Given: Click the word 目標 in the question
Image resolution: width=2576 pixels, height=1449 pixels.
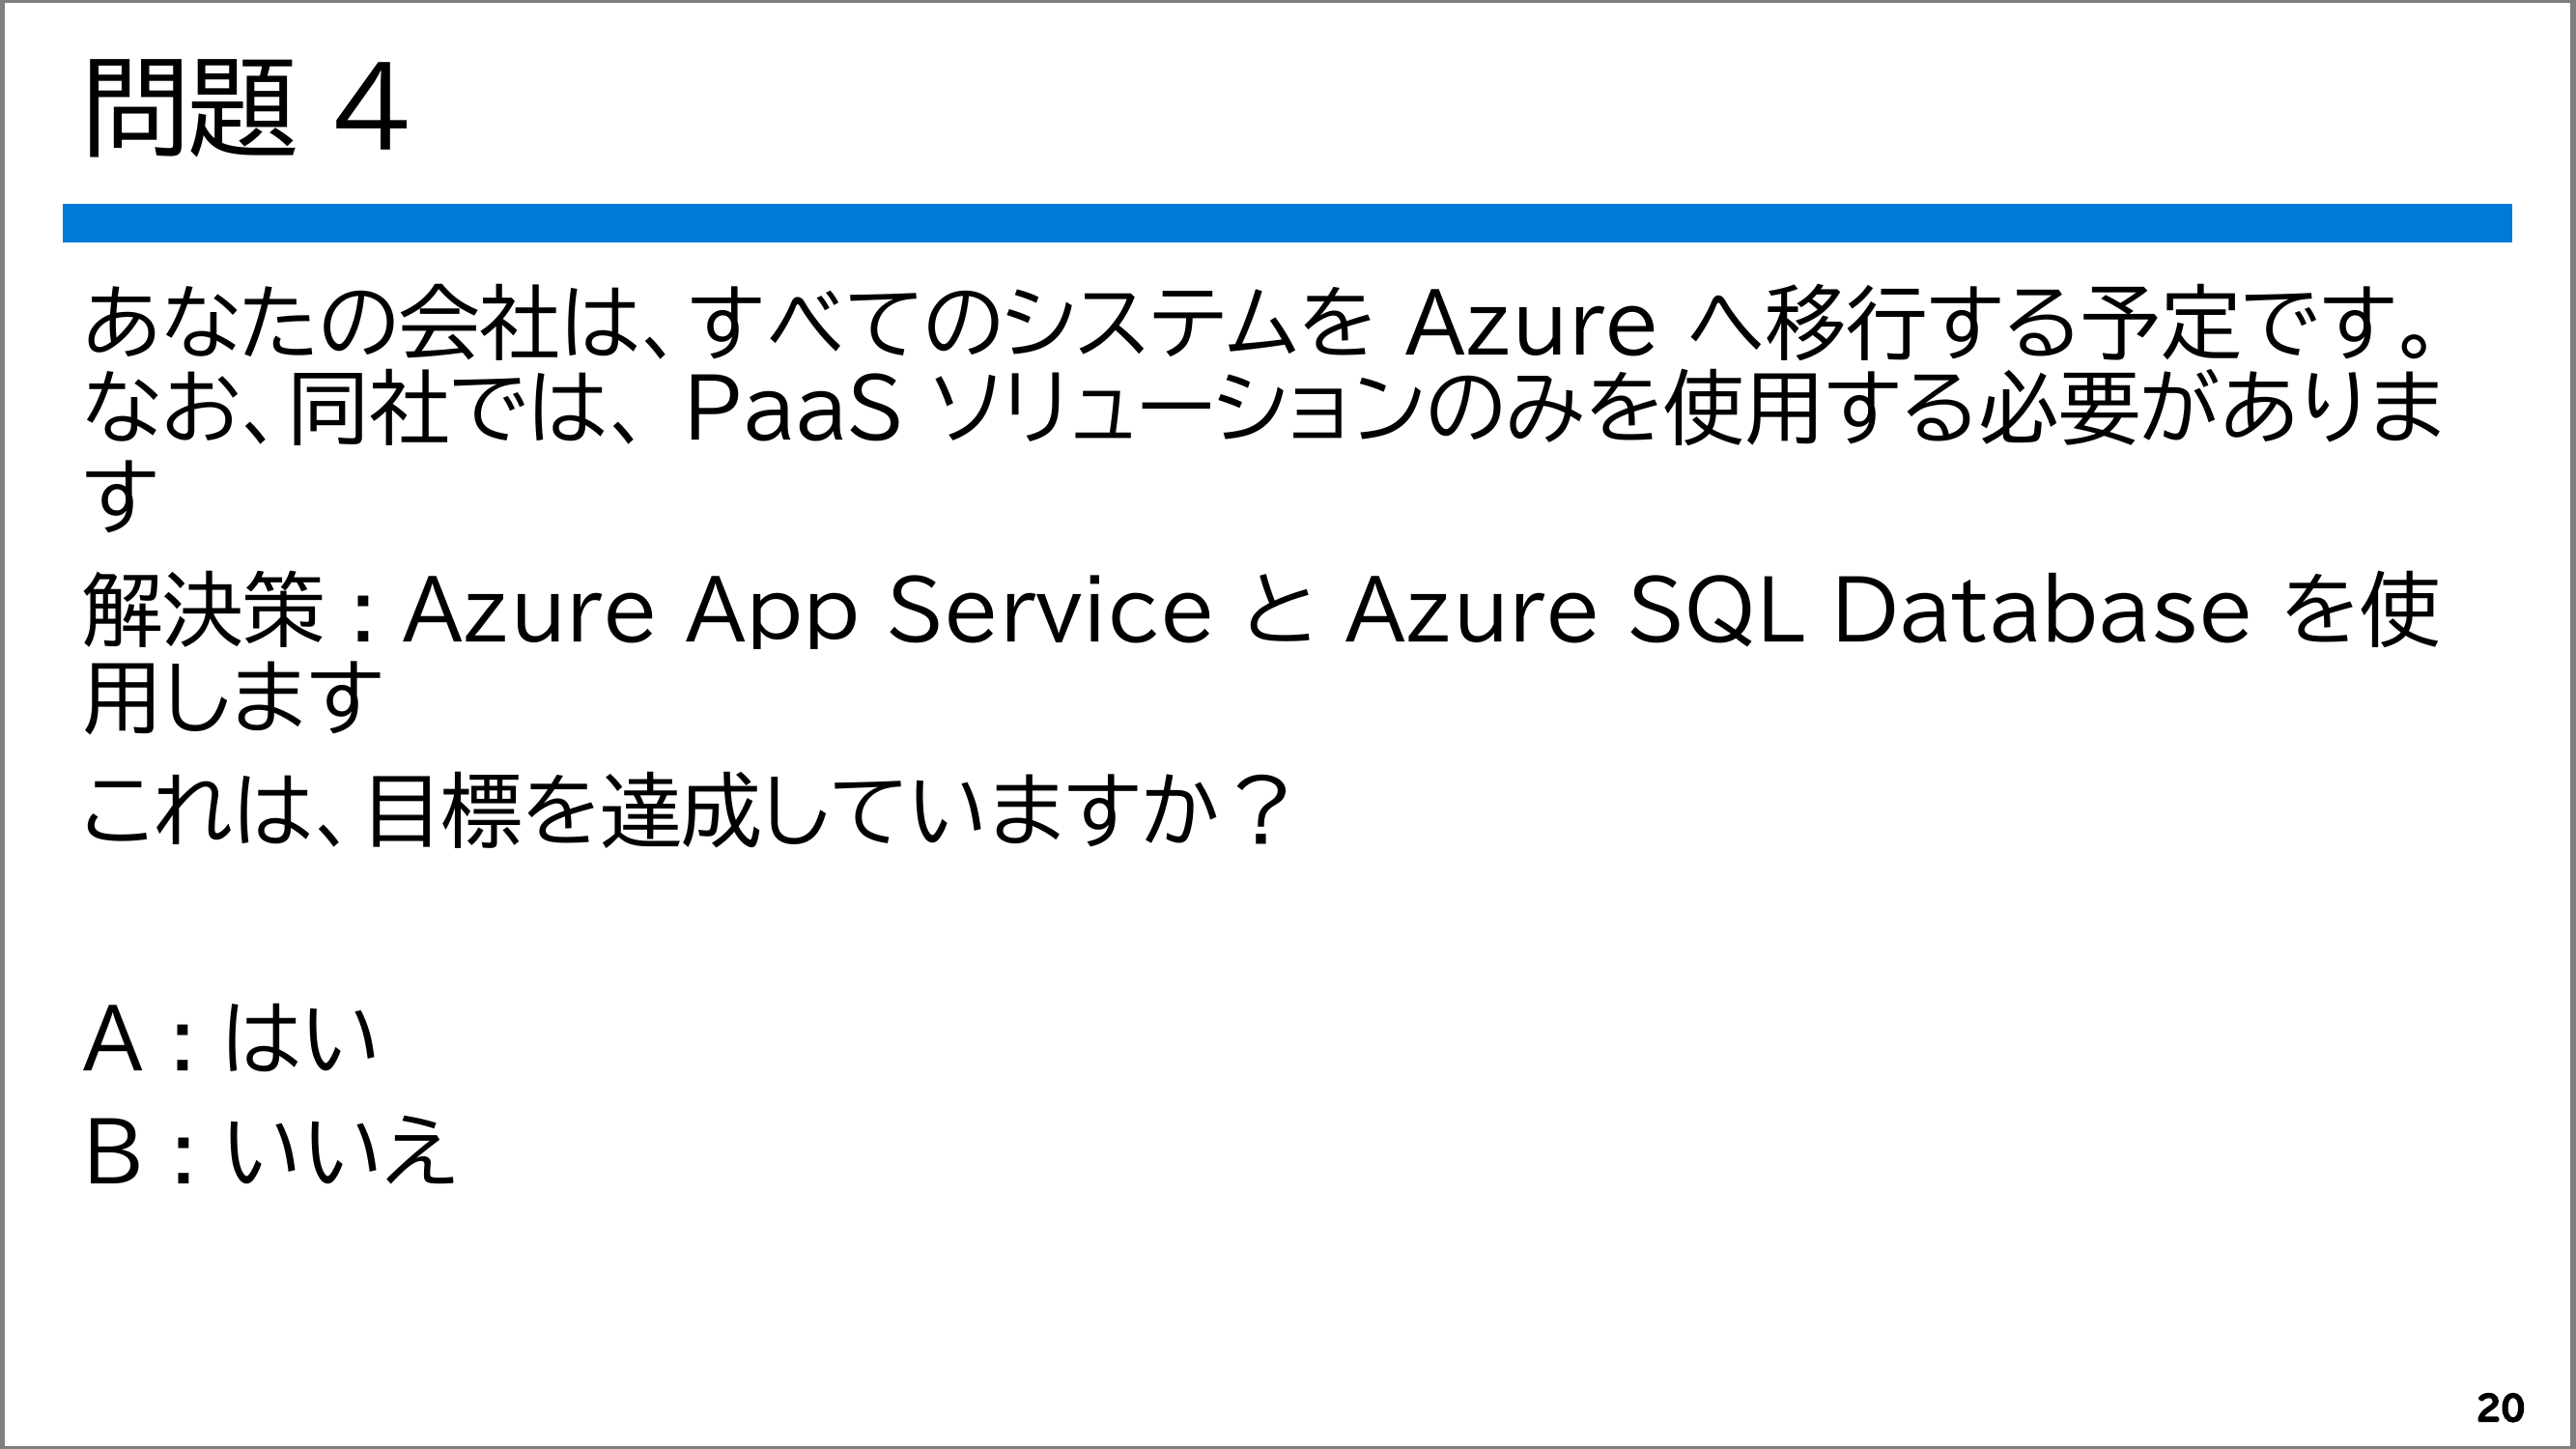Looking at the screenshot, I should [443, 810].
